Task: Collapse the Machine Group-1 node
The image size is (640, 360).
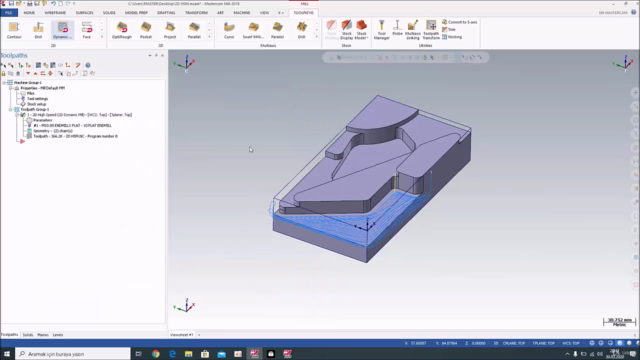Action: (4, 82)
